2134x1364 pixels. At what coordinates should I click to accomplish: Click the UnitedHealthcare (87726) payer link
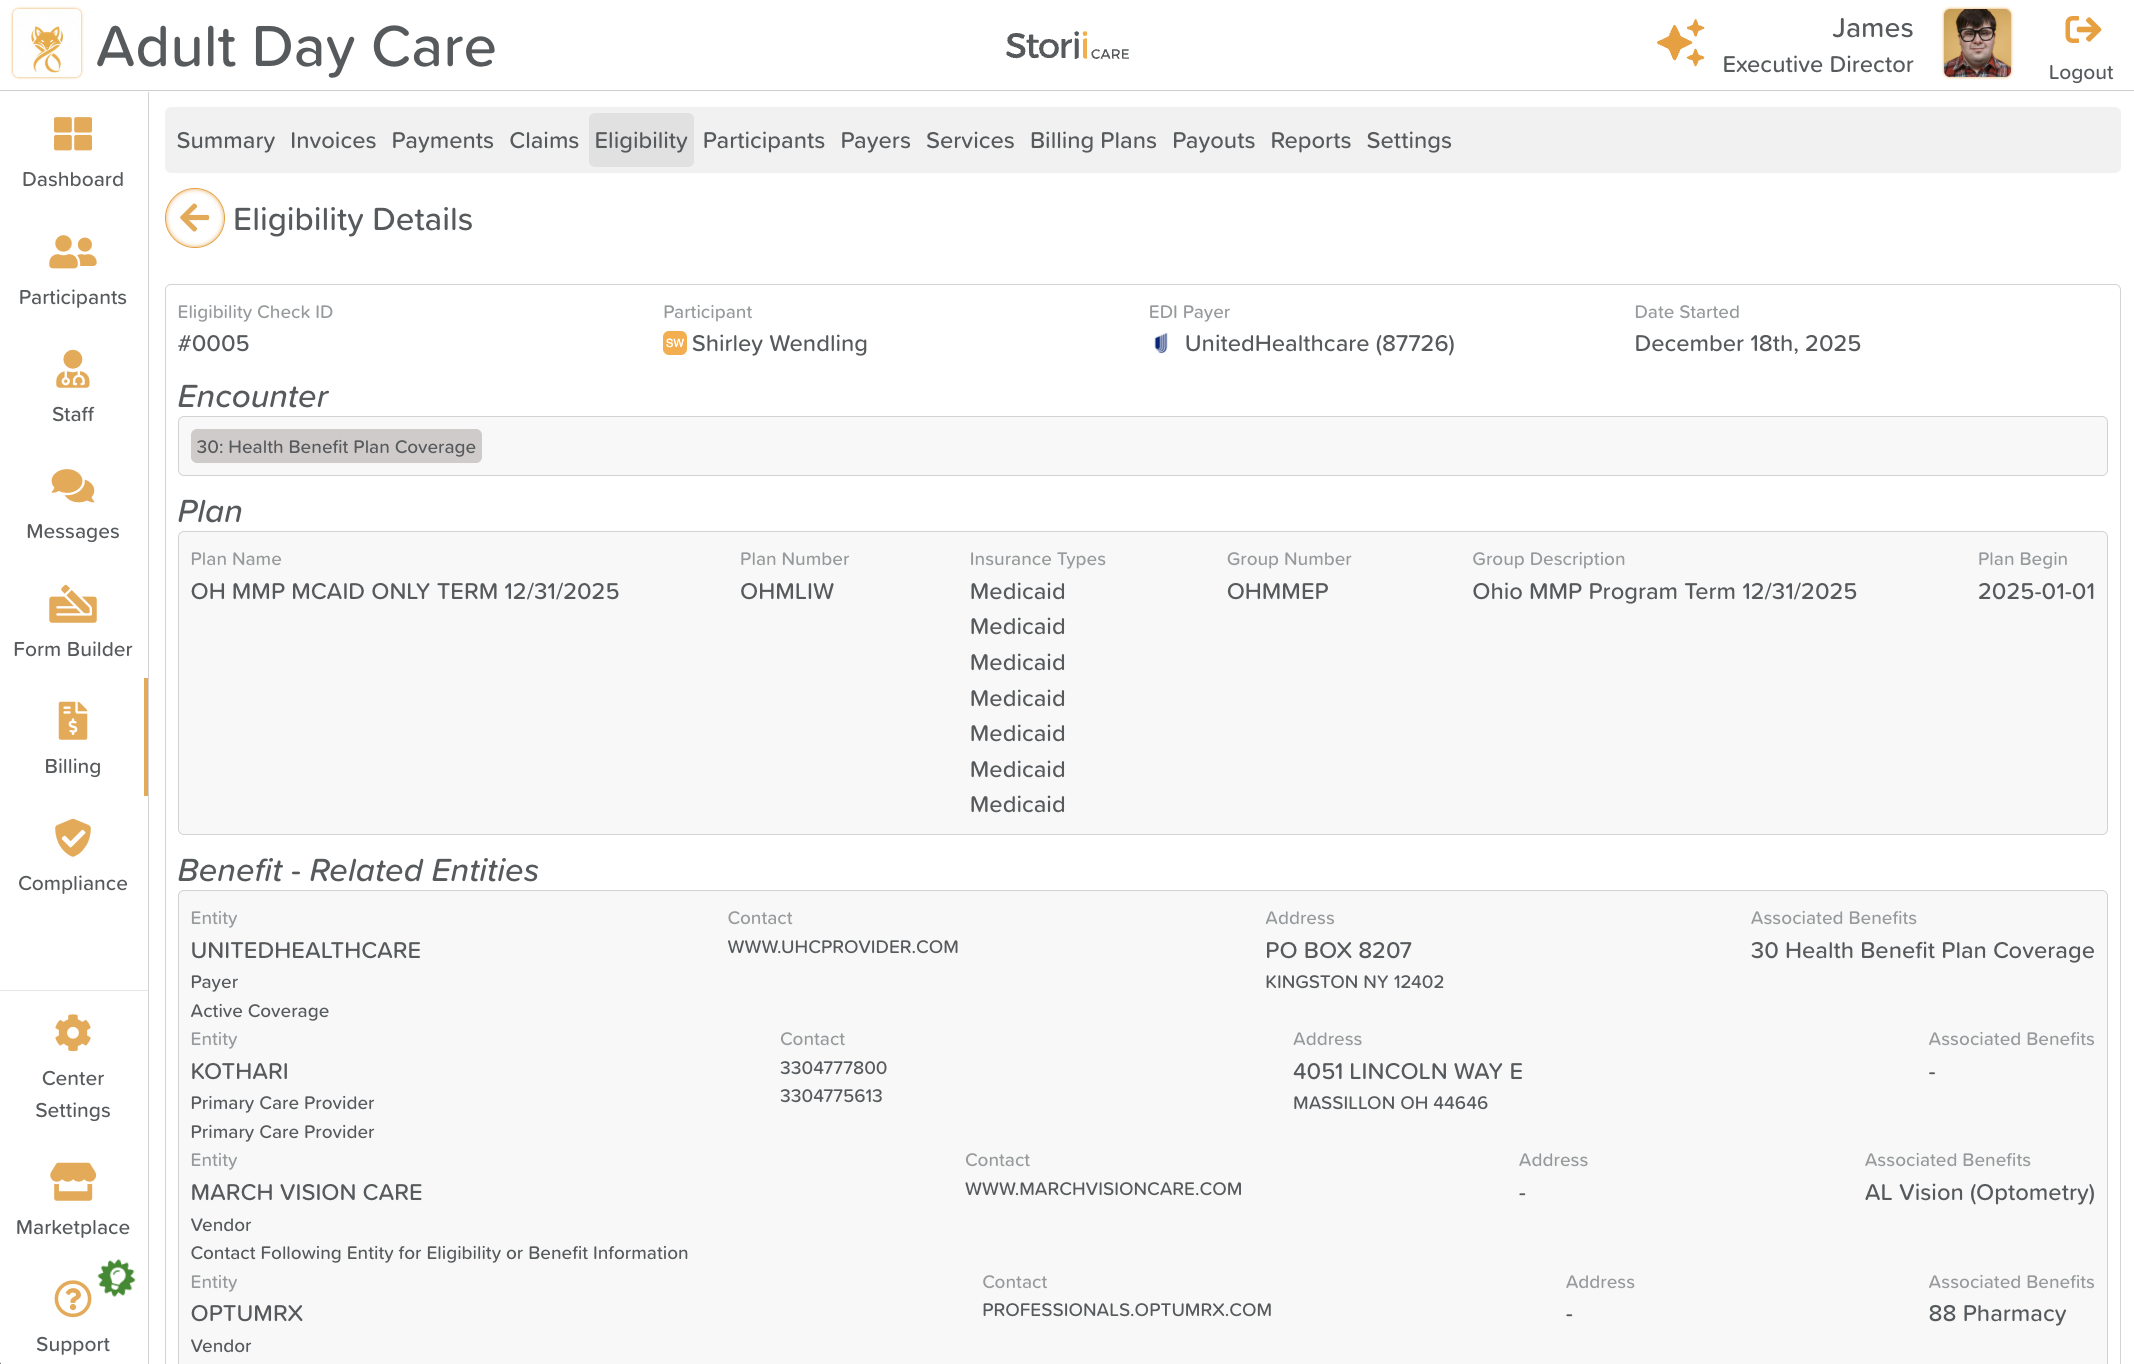click(x=1318, y=343)
